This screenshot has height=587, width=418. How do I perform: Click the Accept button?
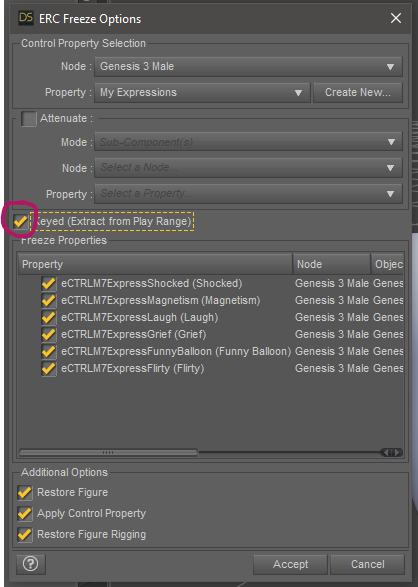[x=290, y=564]
